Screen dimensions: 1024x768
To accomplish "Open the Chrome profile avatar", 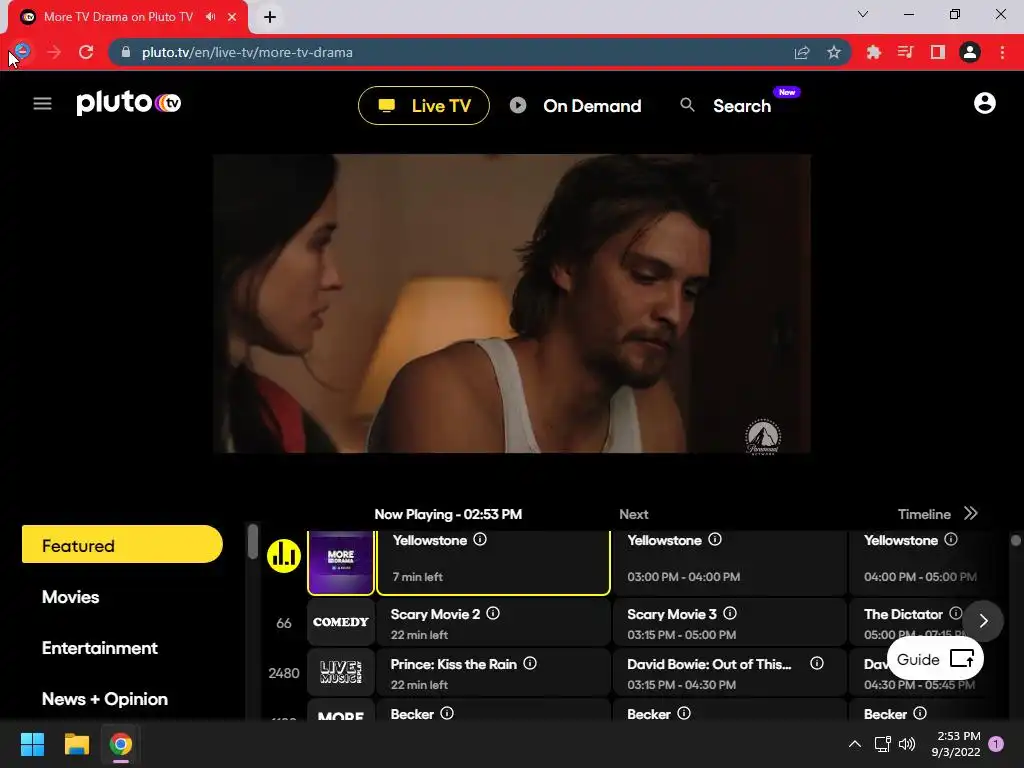I will click(970, 52).
